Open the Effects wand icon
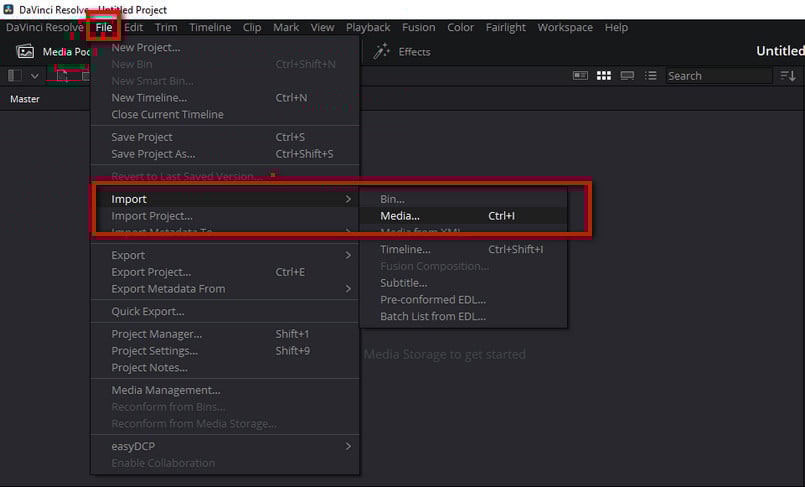805x487 pixels. pyautogui.click(x=381, y=51)
